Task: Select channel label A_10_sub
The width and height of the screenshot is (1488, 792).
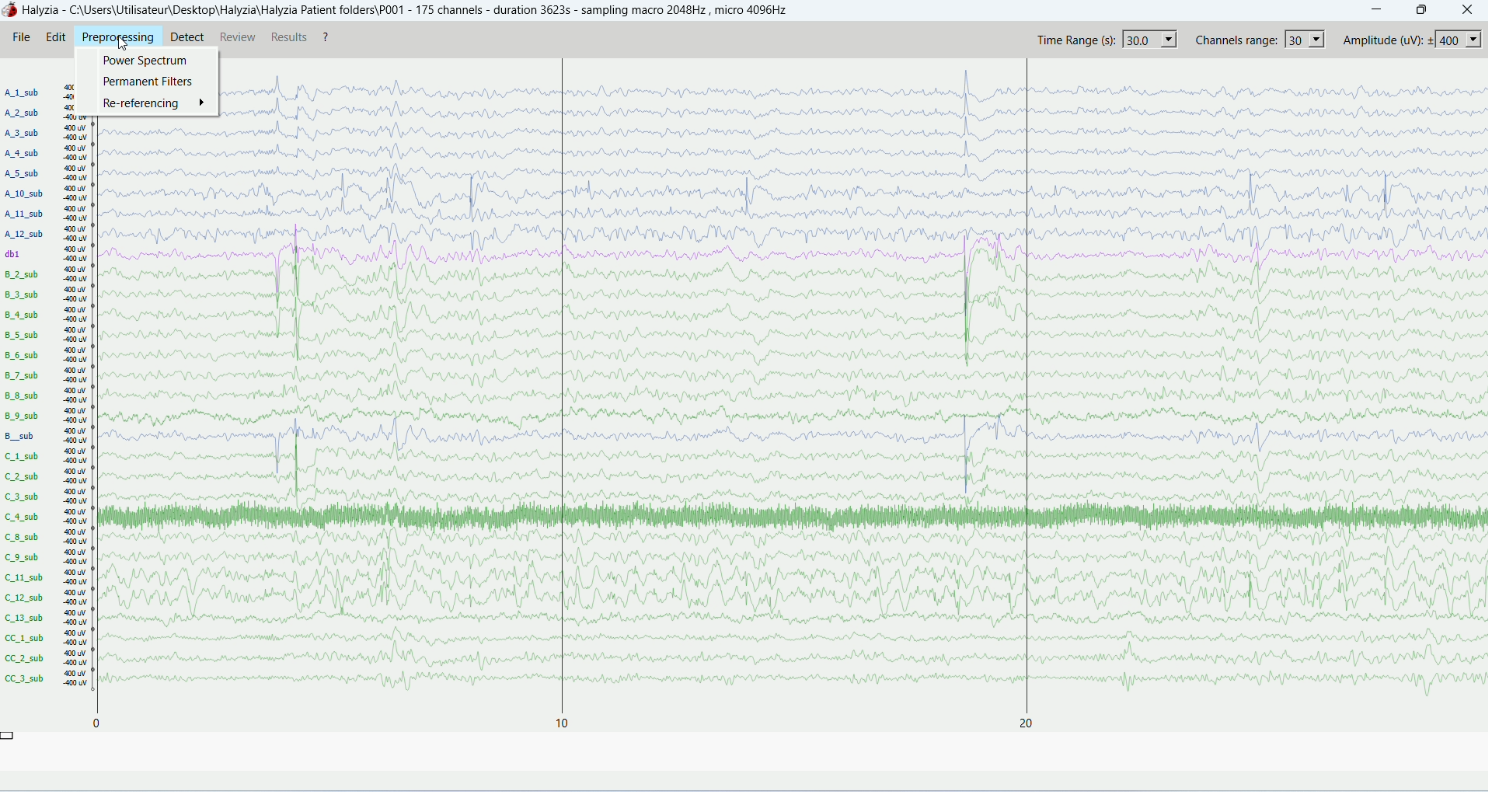Action: pos(24,194)
